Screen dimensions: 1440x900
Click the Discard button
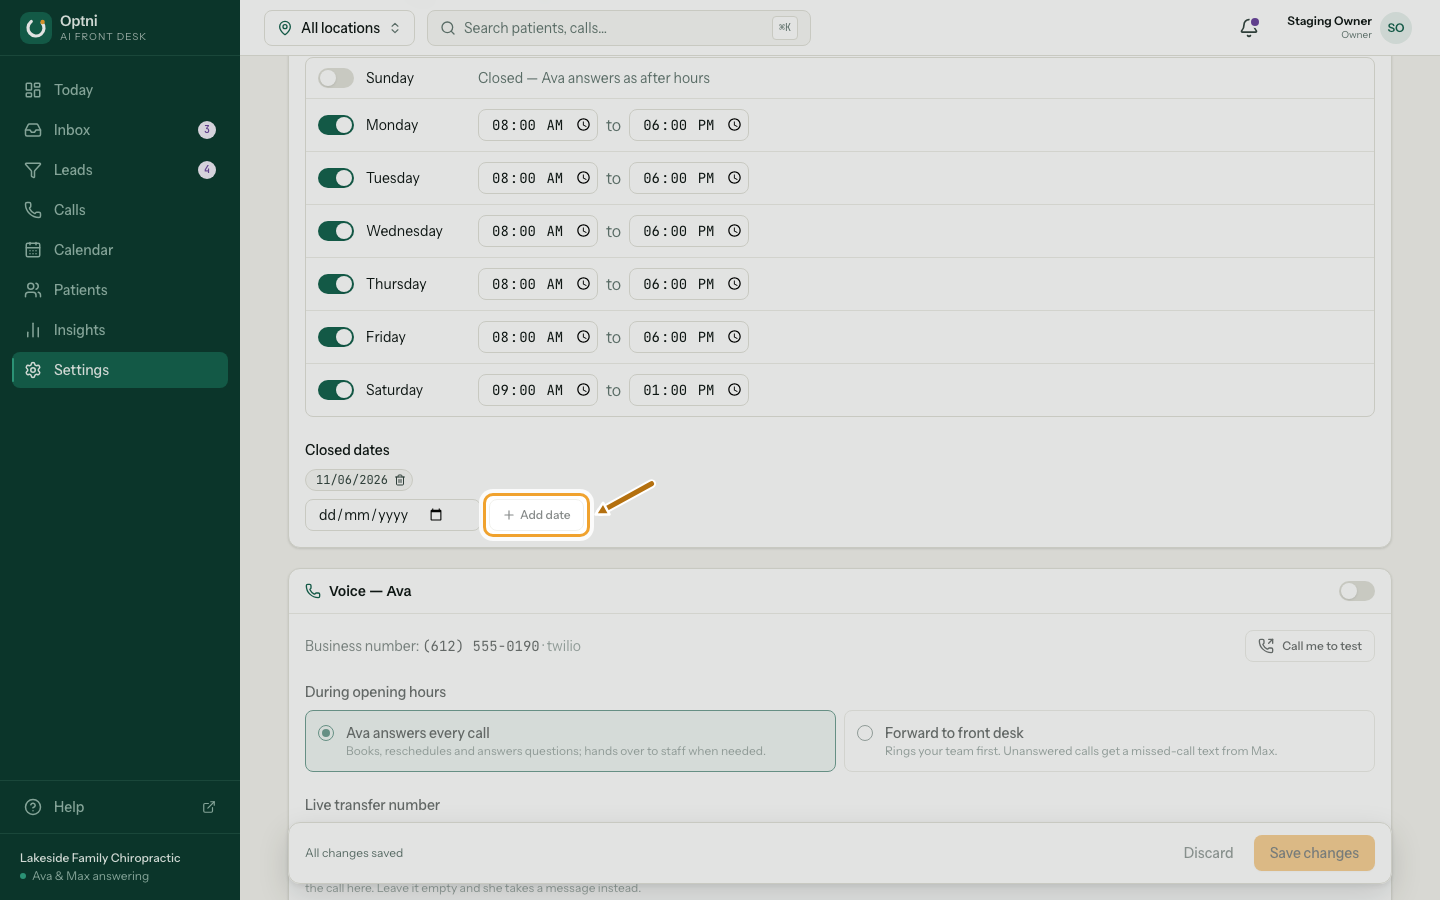point(1208,853)
